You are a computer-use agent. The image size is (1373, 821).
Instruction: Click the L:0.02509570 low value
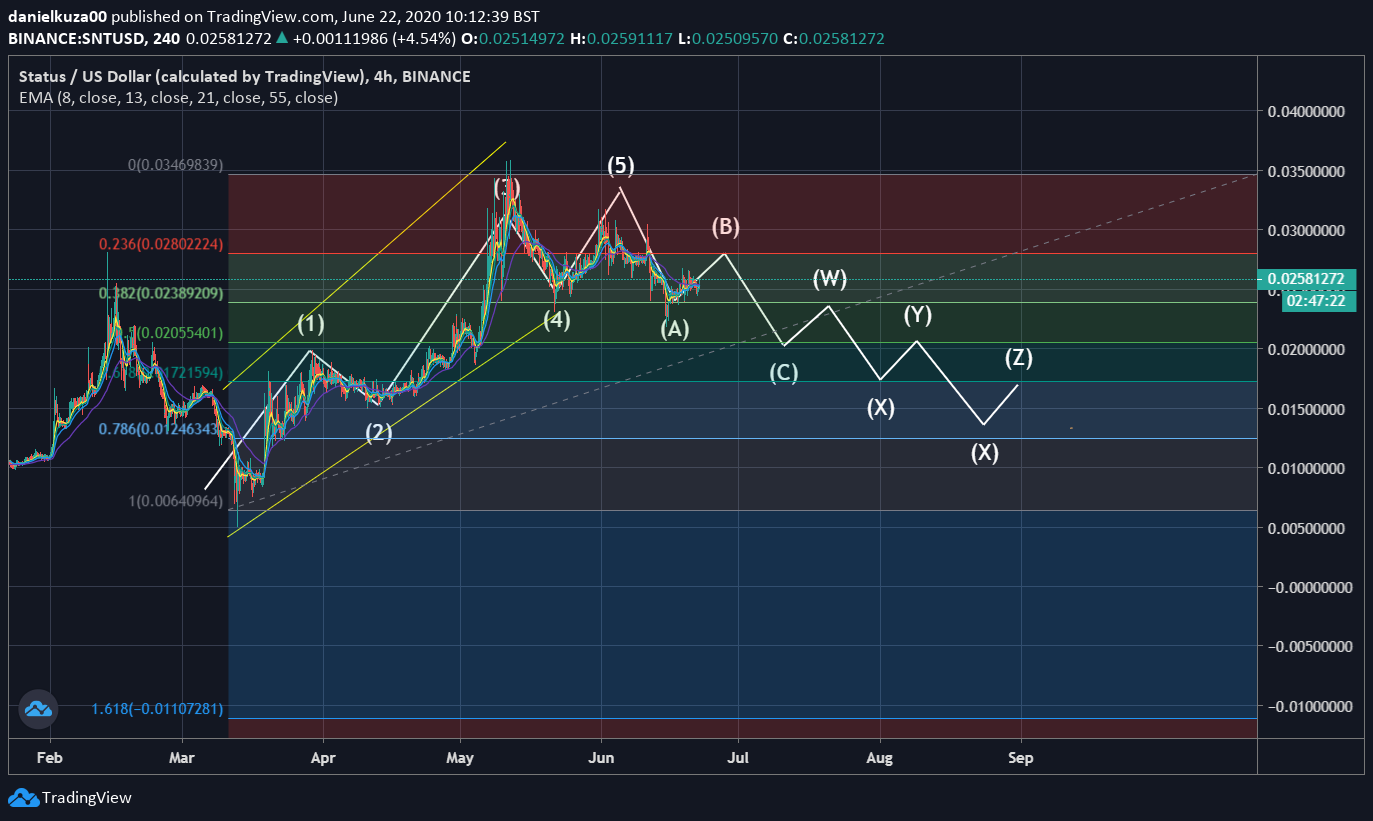[x=727, y=38]
